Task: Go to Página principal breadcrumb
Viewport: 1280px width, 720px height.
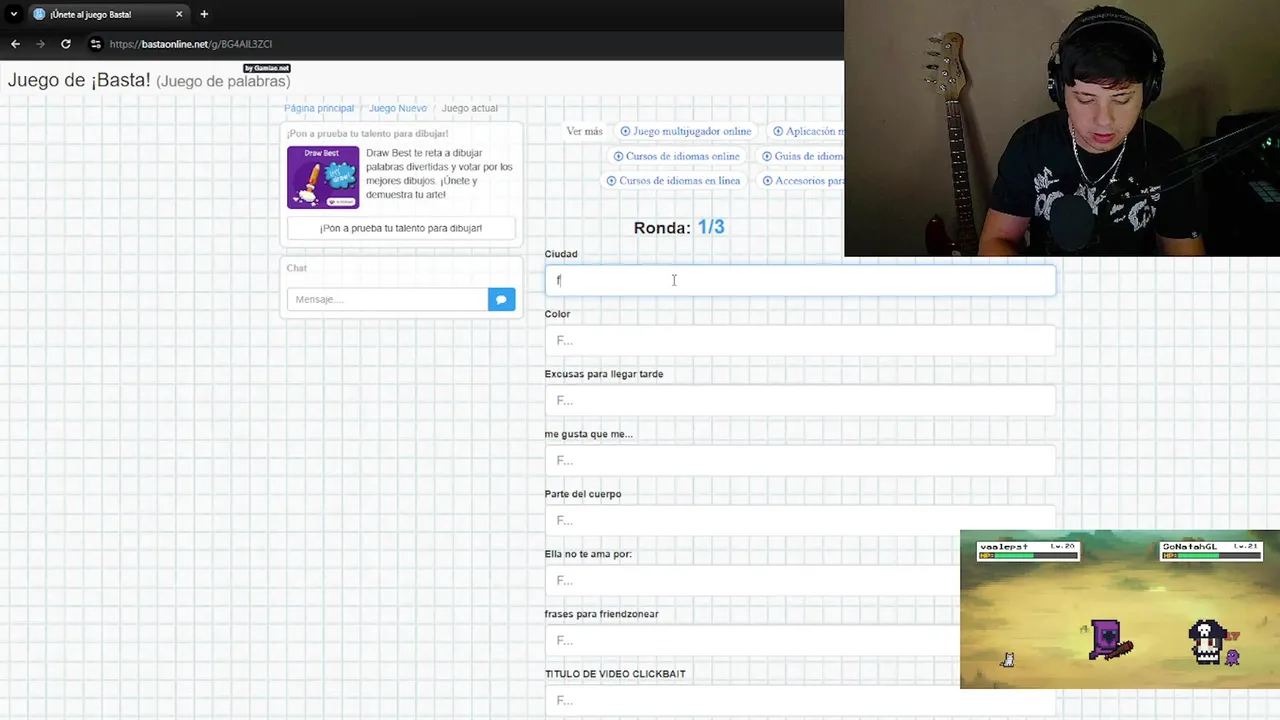Action: (319, 108)
